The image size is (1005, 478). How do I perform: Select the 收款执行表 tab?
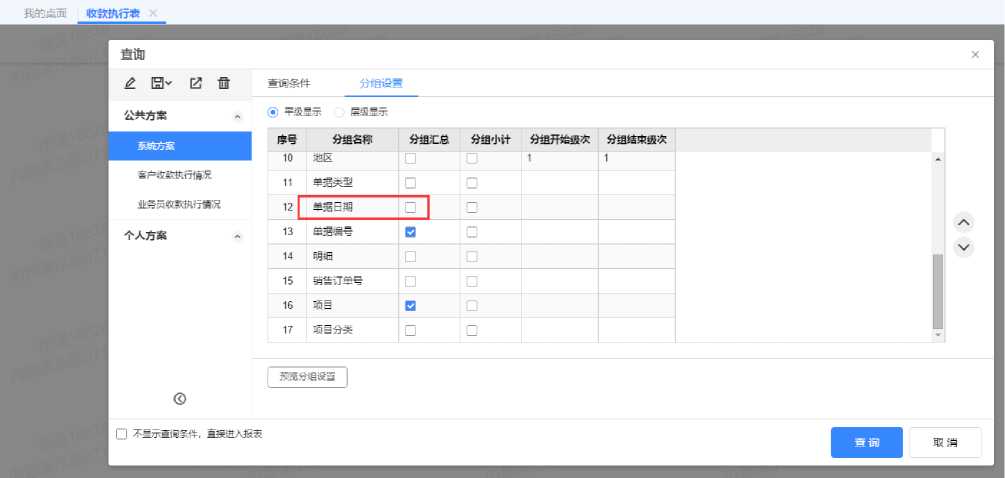click(113, 13)
